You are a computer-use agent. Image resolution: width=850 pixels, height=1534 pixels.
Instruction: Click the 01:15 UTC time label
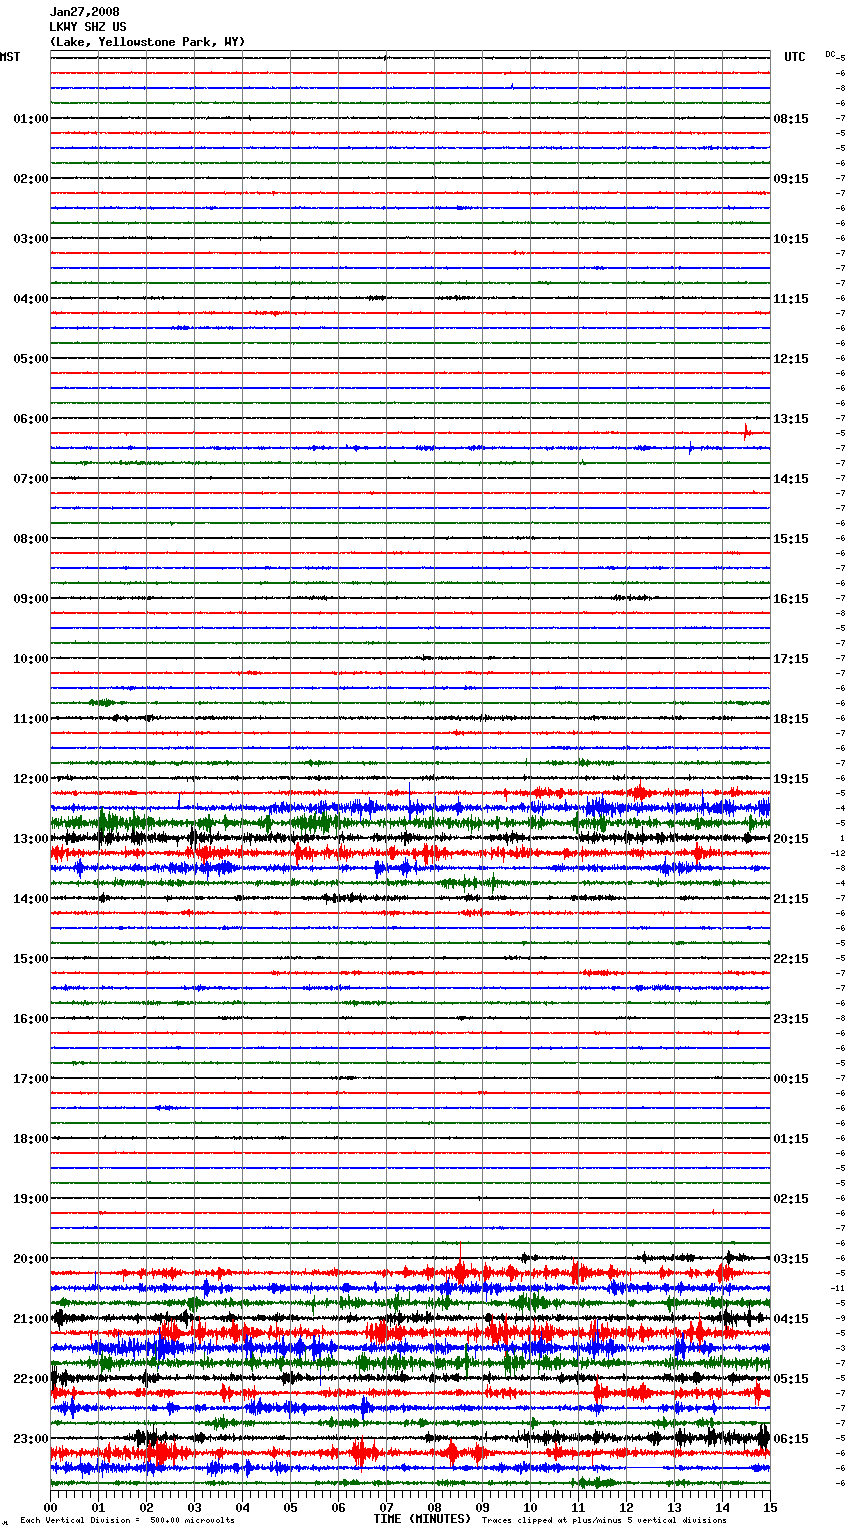tap(791, 1139)
